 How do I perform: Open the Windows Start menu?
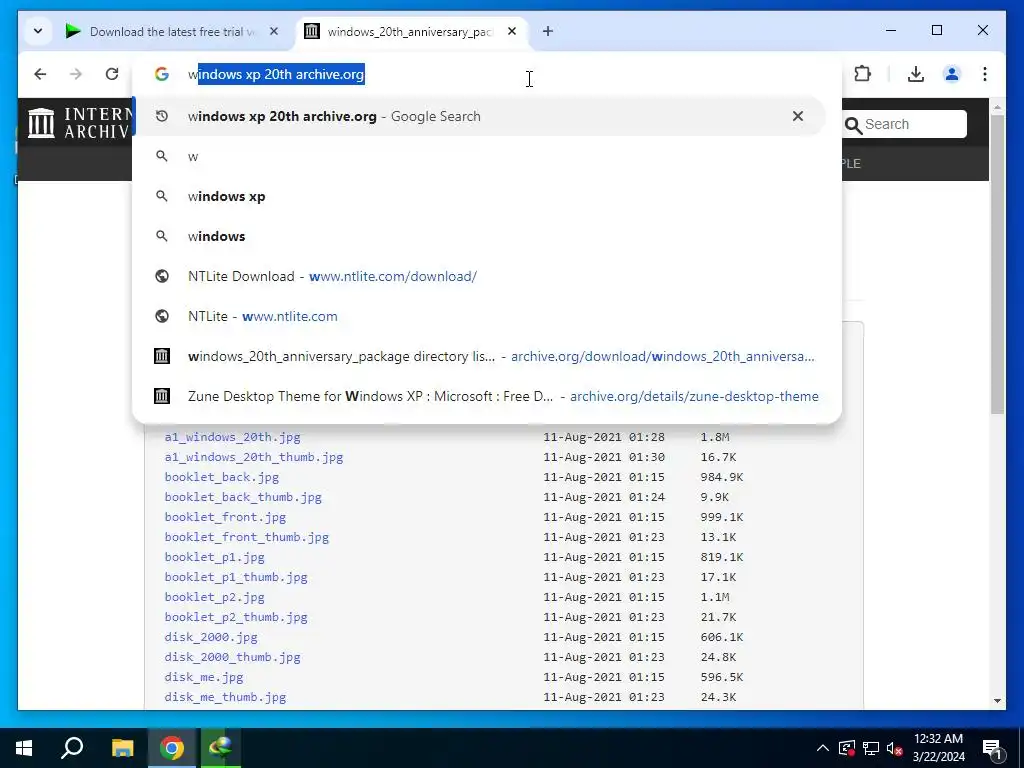[24, 748]
